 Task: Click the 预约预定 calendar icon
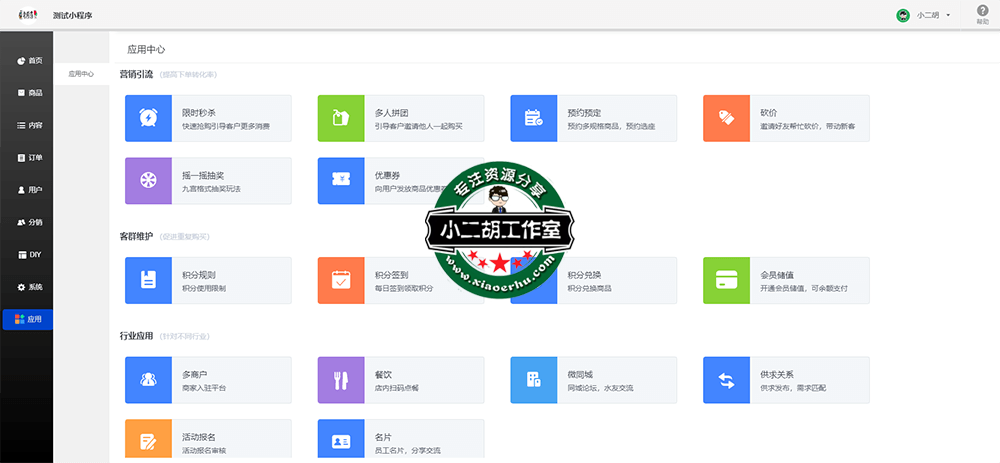coord(534,118)
